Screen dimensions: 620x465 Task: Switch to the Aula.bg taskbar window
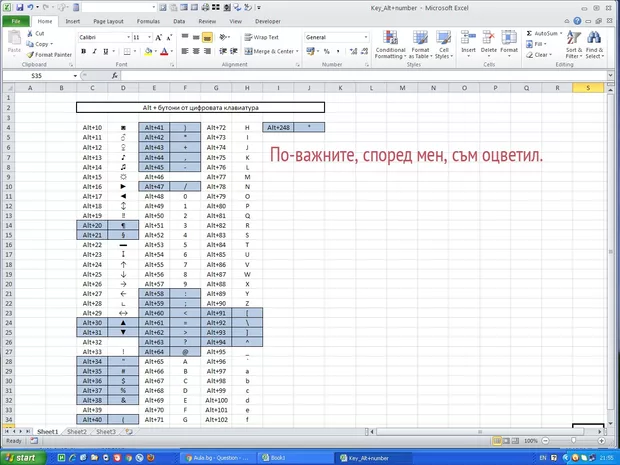219,458
